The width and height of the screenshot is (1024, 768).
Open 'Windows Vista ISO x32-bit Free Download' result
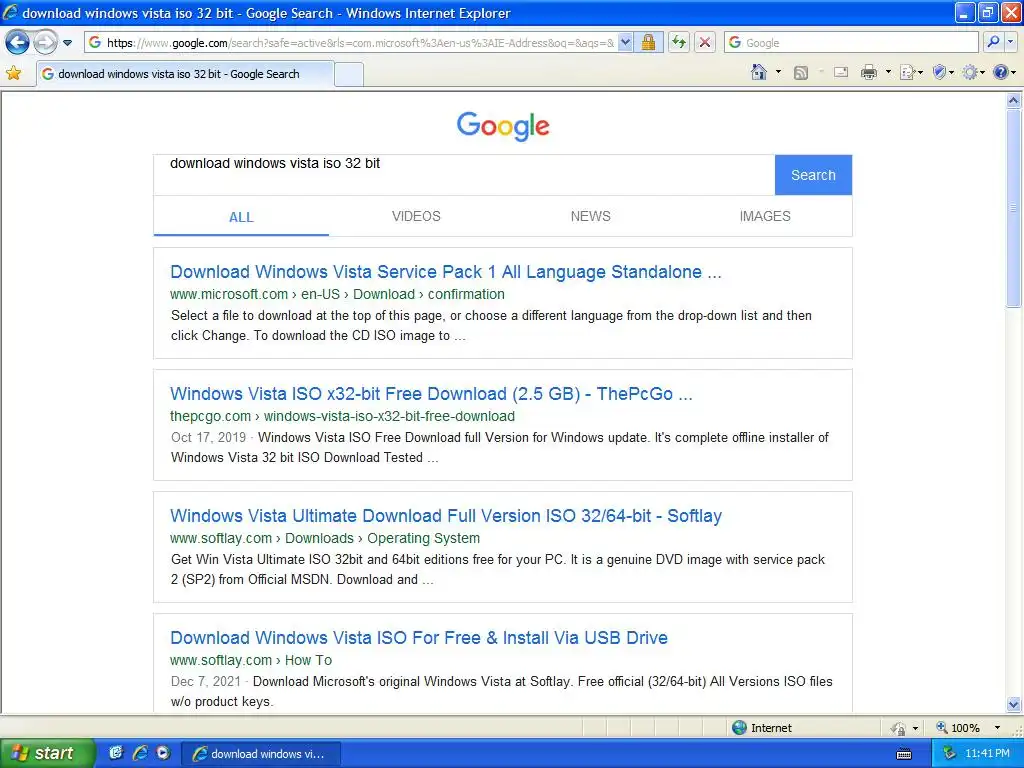point(431,394)
